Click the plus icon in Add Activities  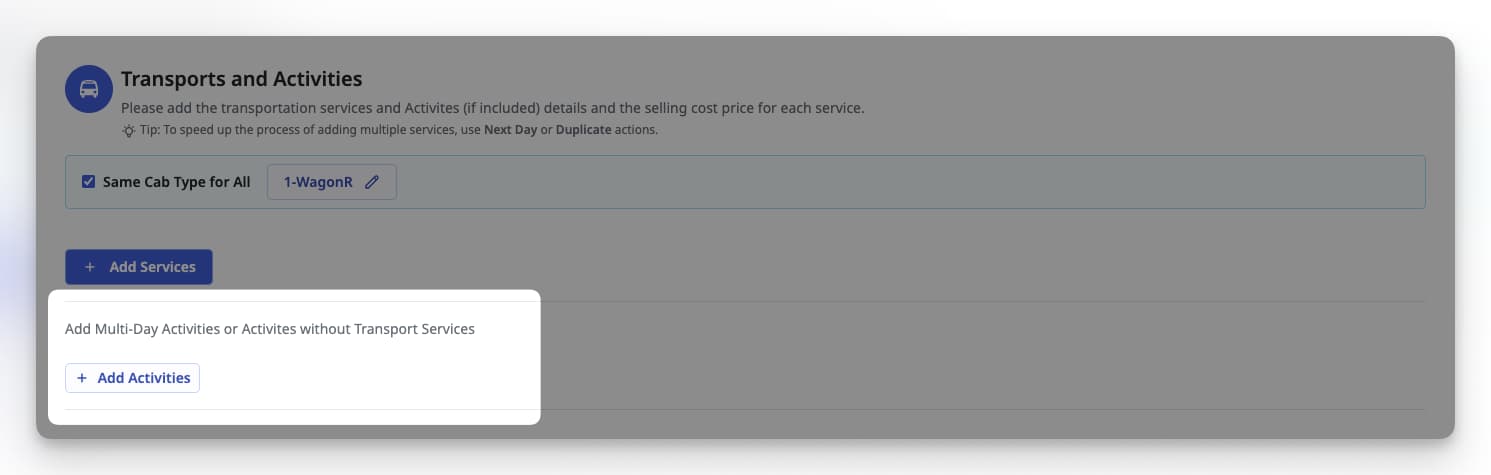[82, 378]
